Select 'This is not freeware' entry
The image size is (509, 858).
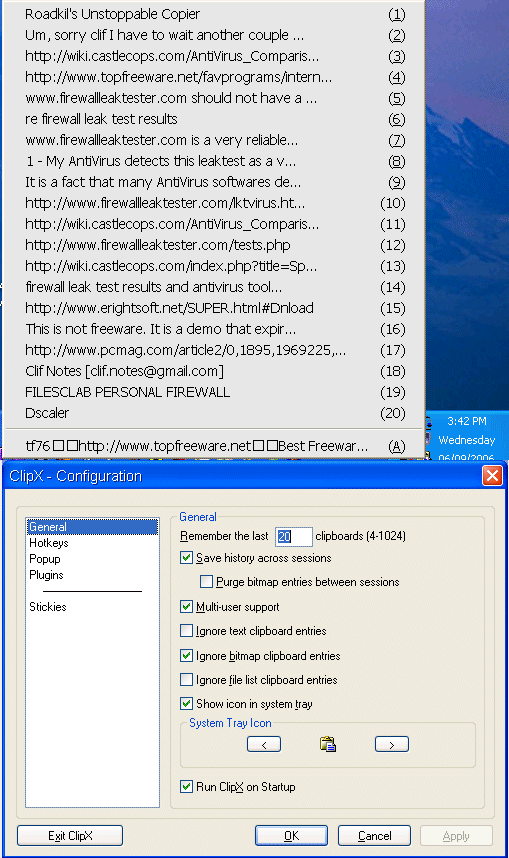coord(215,329)
